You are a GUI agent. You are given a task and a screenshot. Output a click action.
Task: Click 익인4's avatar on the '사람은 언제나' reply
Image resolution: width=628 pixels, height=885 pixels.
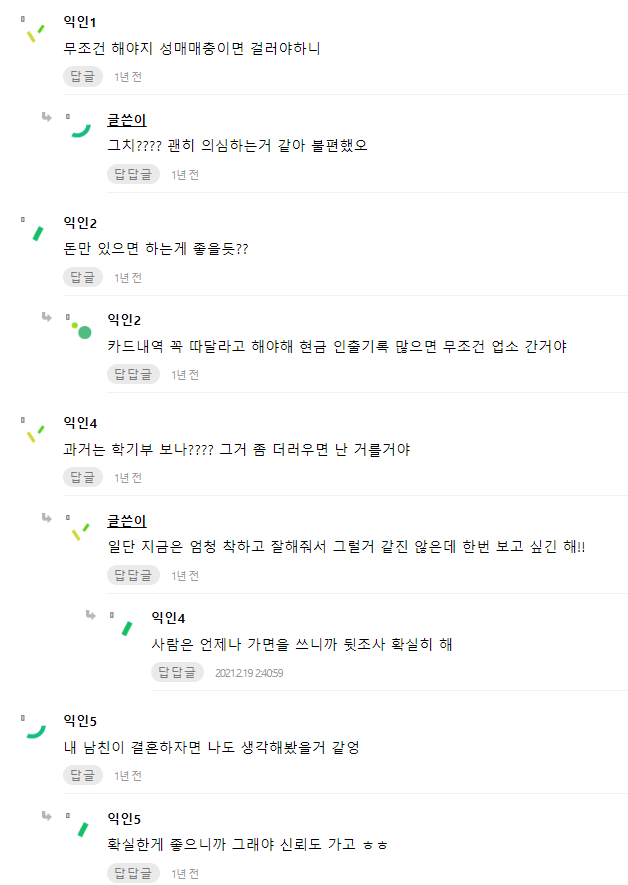124,628
